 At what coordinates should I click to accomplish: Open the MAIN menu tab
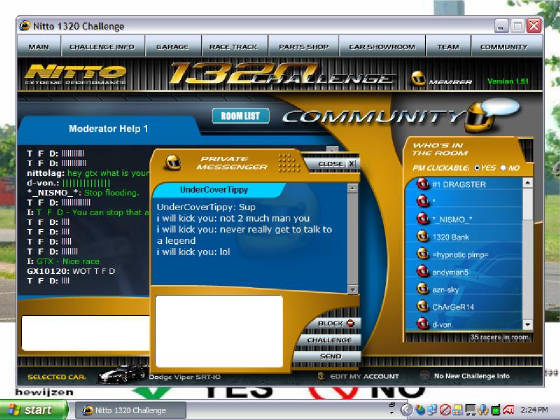(39, 46)
